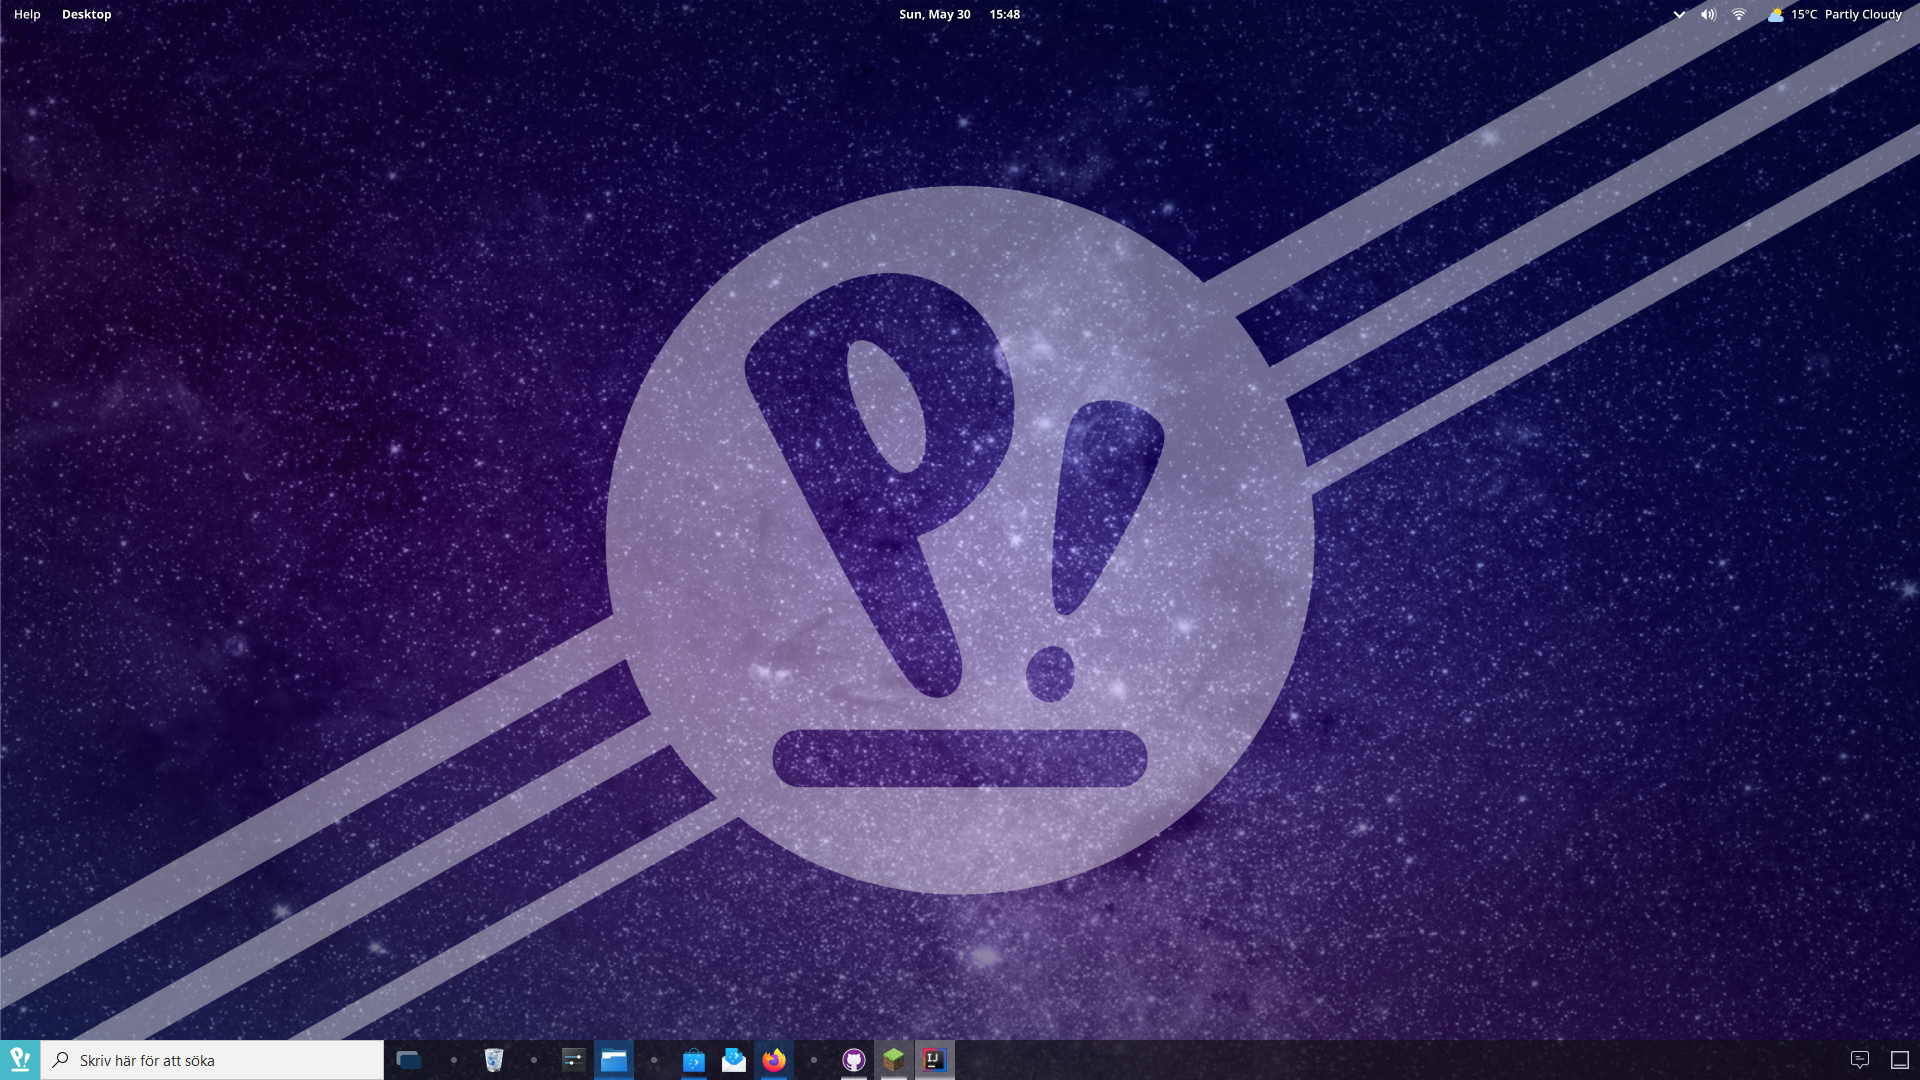The height and width of the screenshot is (1080, 1920).
Task: Open the Help menu
Action: pyautogui.click(x=27, y=14)
